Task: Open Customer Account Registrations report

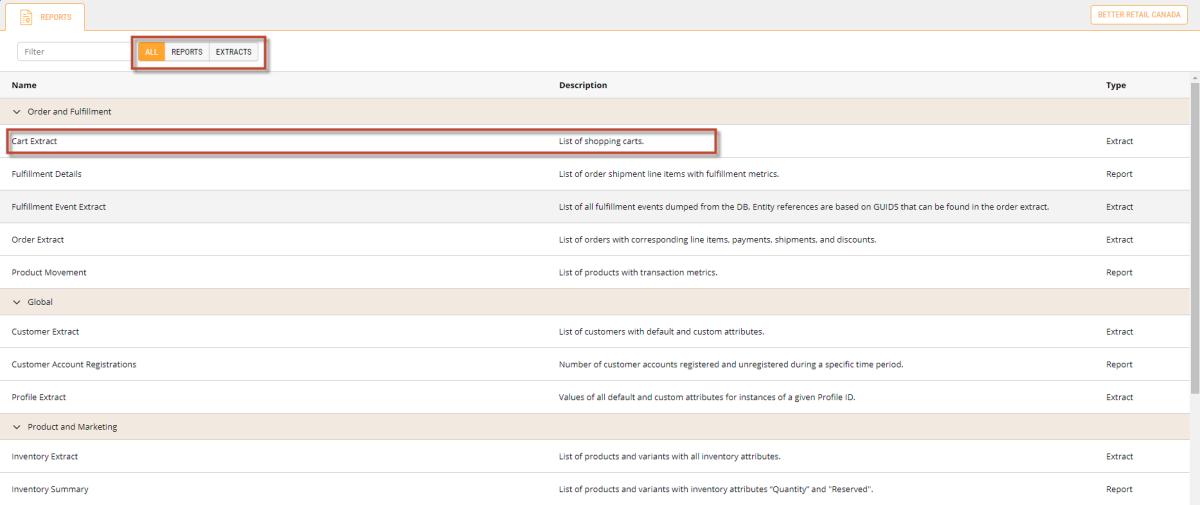Action: point(73,365)
